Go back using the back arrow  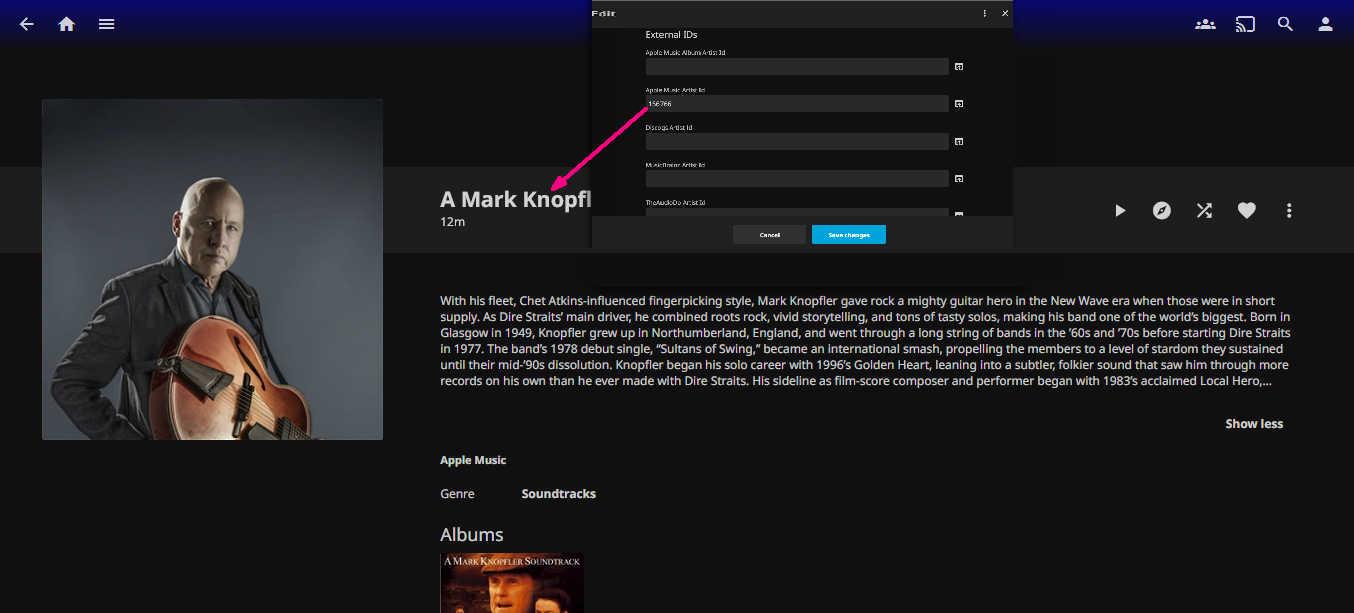tap(27, 24)
